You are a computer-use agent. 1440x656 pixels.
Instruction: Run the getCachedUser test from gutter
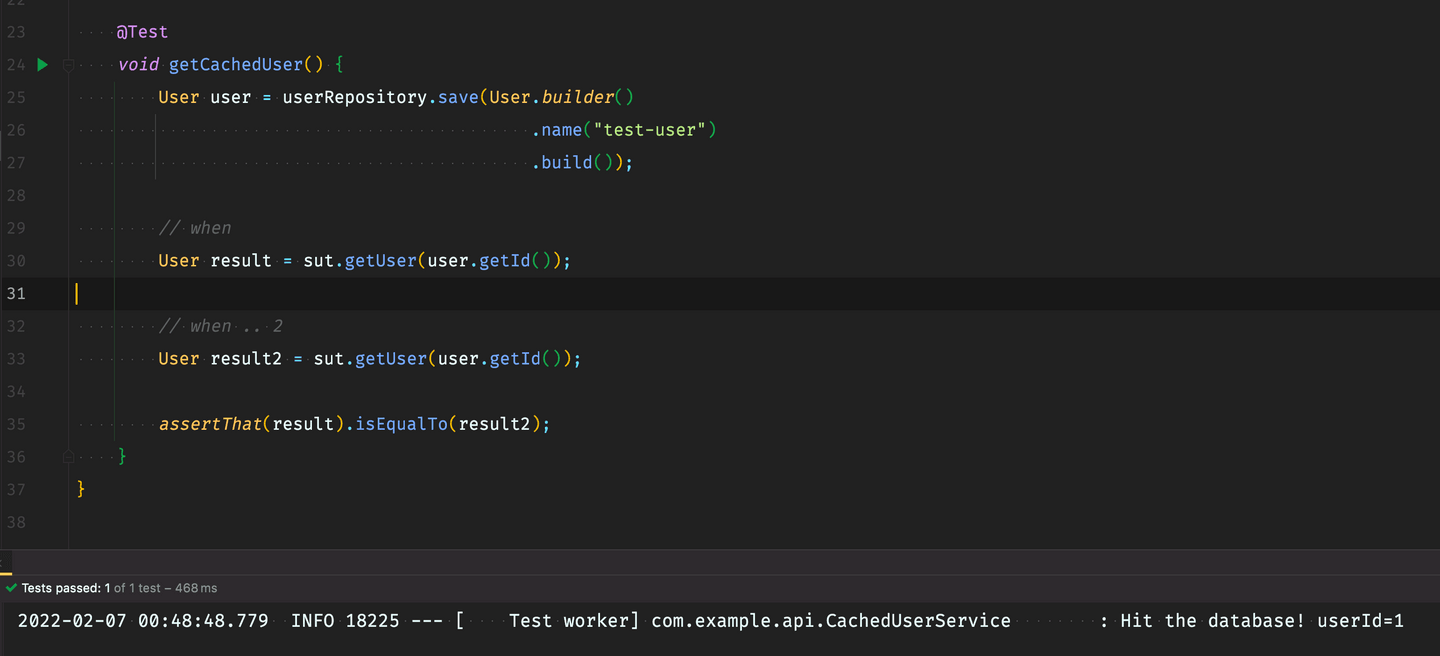pyautogui.click(x=42, y=65)
